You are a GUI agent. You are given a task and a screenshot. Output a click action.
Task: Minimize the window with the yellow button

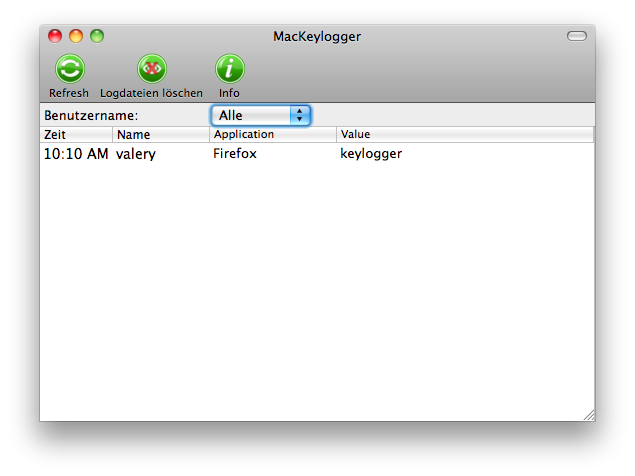click(x=76, y=36)
